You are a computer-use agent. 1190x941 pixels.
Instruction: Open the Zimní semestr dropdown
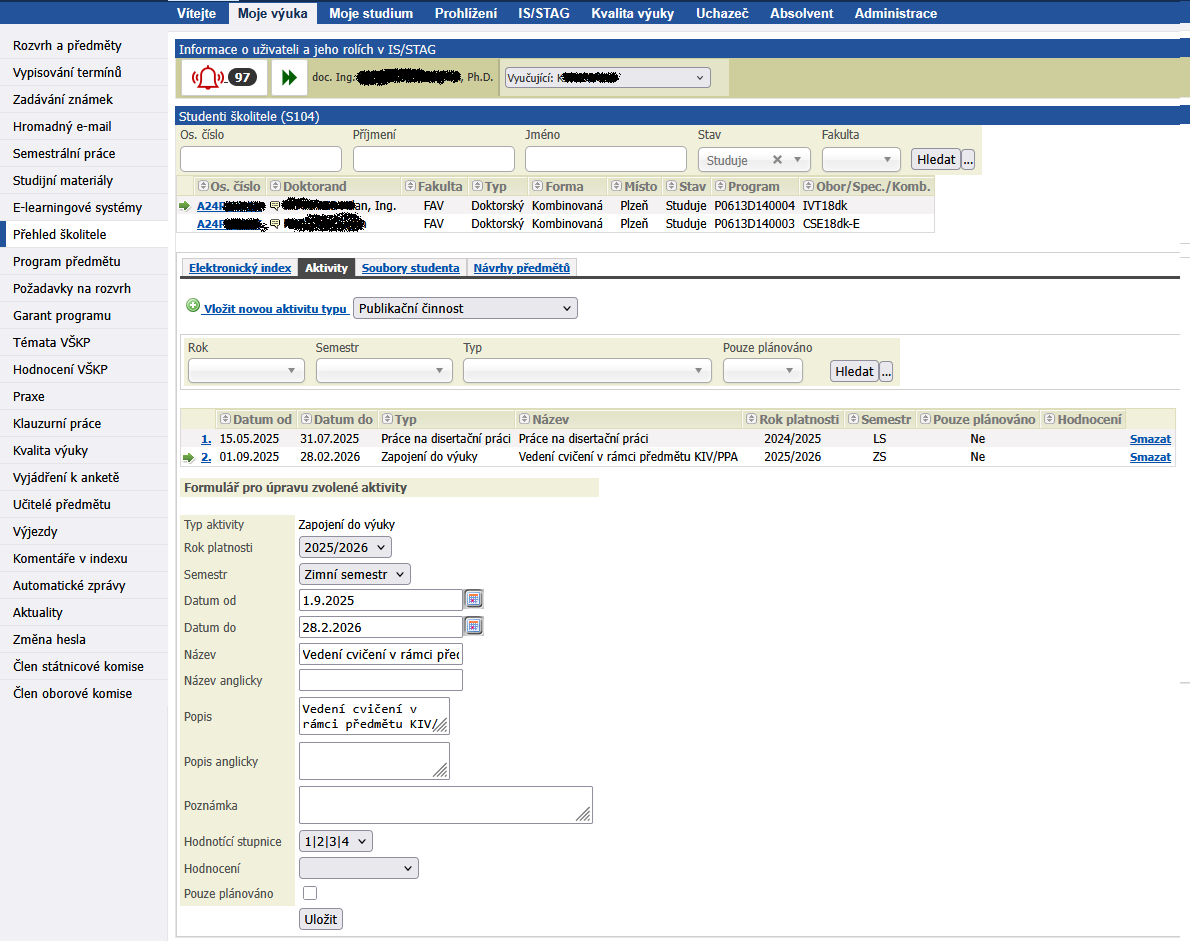(x=354, y=574)
